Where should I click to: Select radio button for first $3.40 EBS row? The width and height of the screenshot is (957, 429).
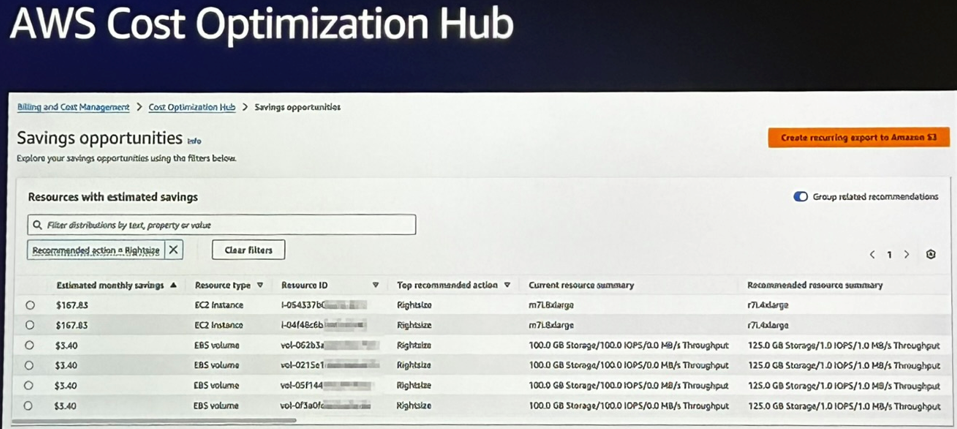30,346
